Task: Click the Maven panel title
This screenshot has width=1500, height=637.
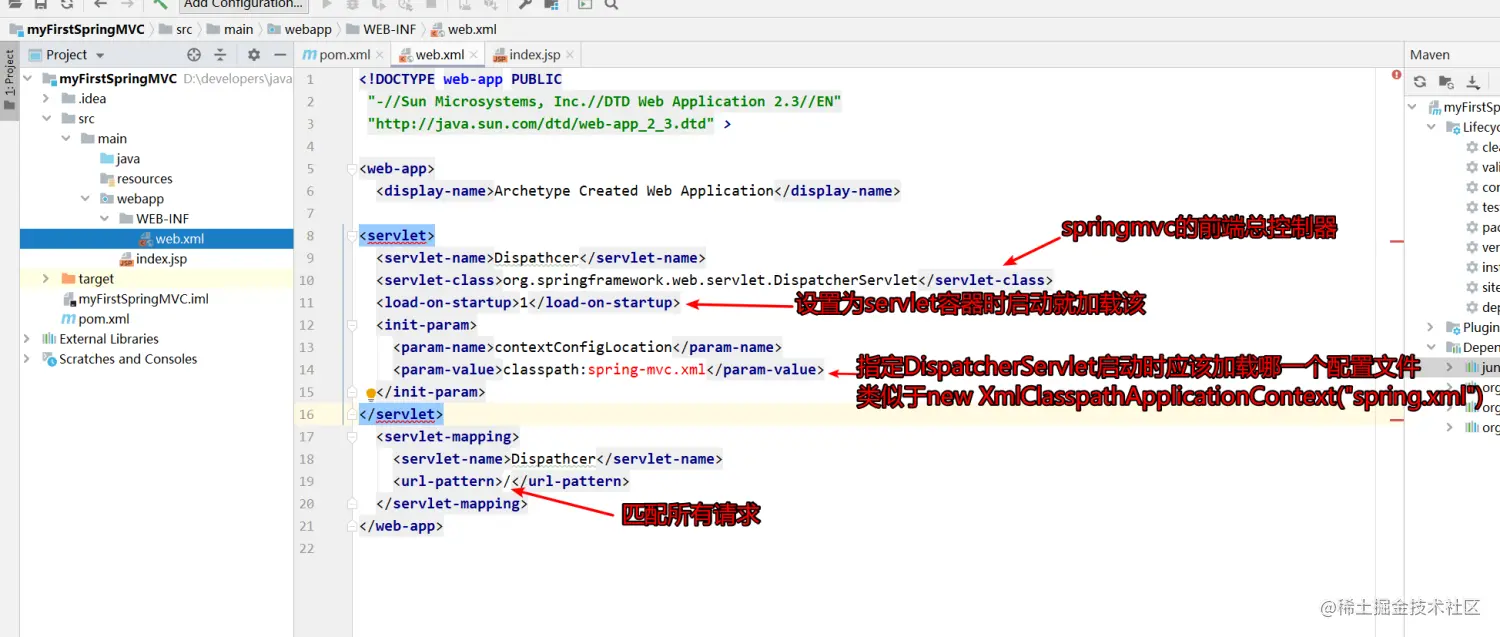Action: click(x=1430, y=55)
